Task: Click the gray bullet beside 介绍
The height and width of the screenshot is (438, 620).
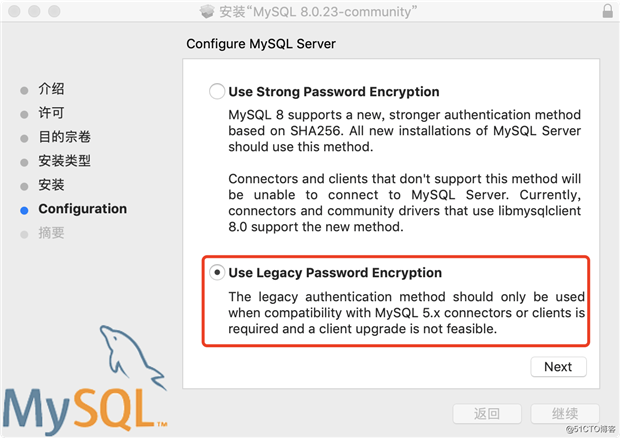Action: (24, 91)
